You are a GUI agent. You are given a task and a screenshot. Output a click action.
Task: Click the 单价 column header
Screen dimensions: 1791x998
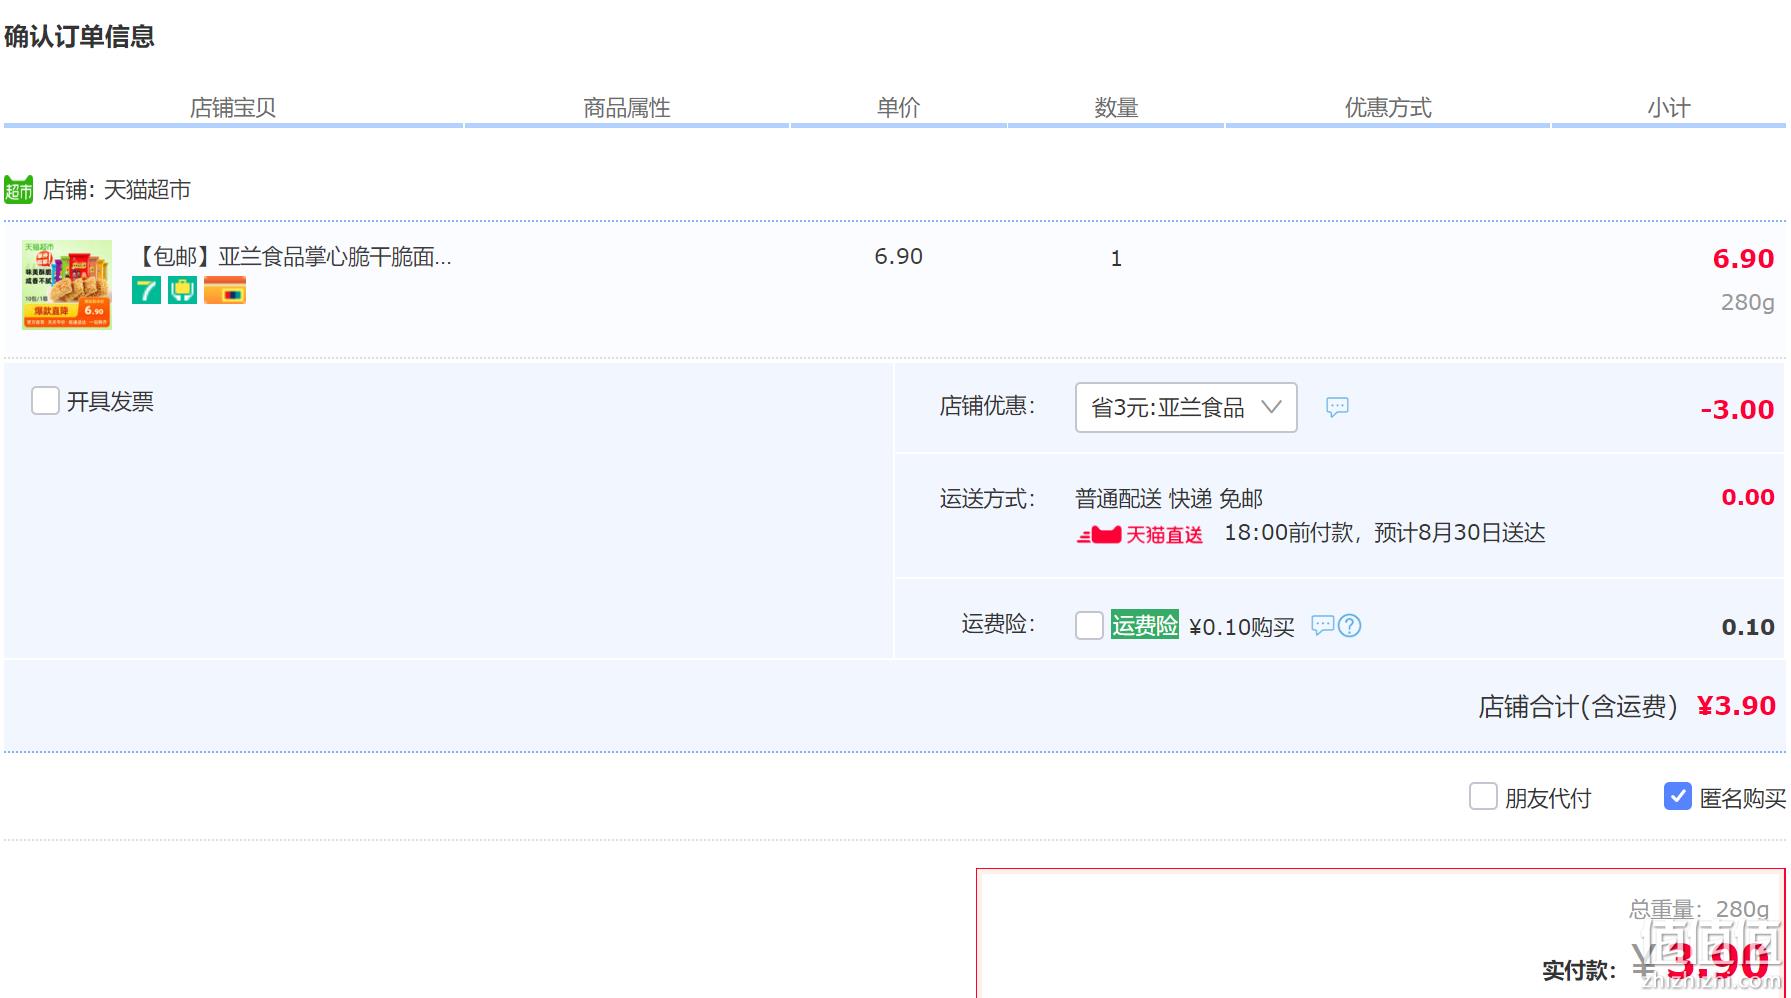pyautogui.click(x=898, y=108)
